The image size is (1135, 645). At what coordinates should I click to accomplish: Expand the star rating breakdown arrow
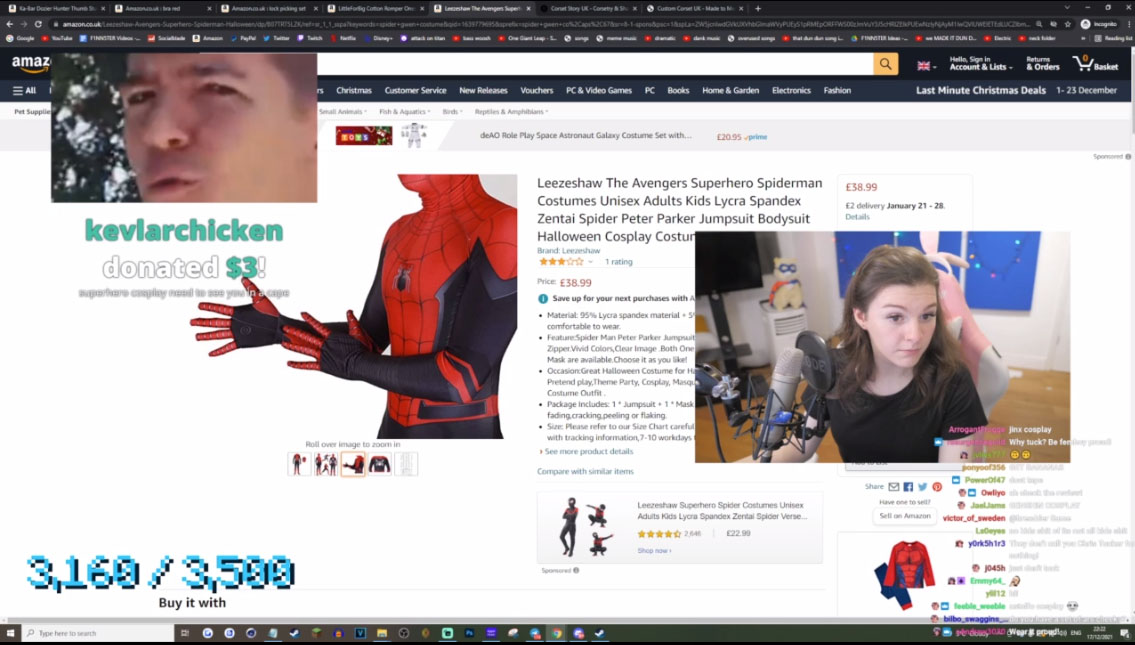tap(590, 262)
